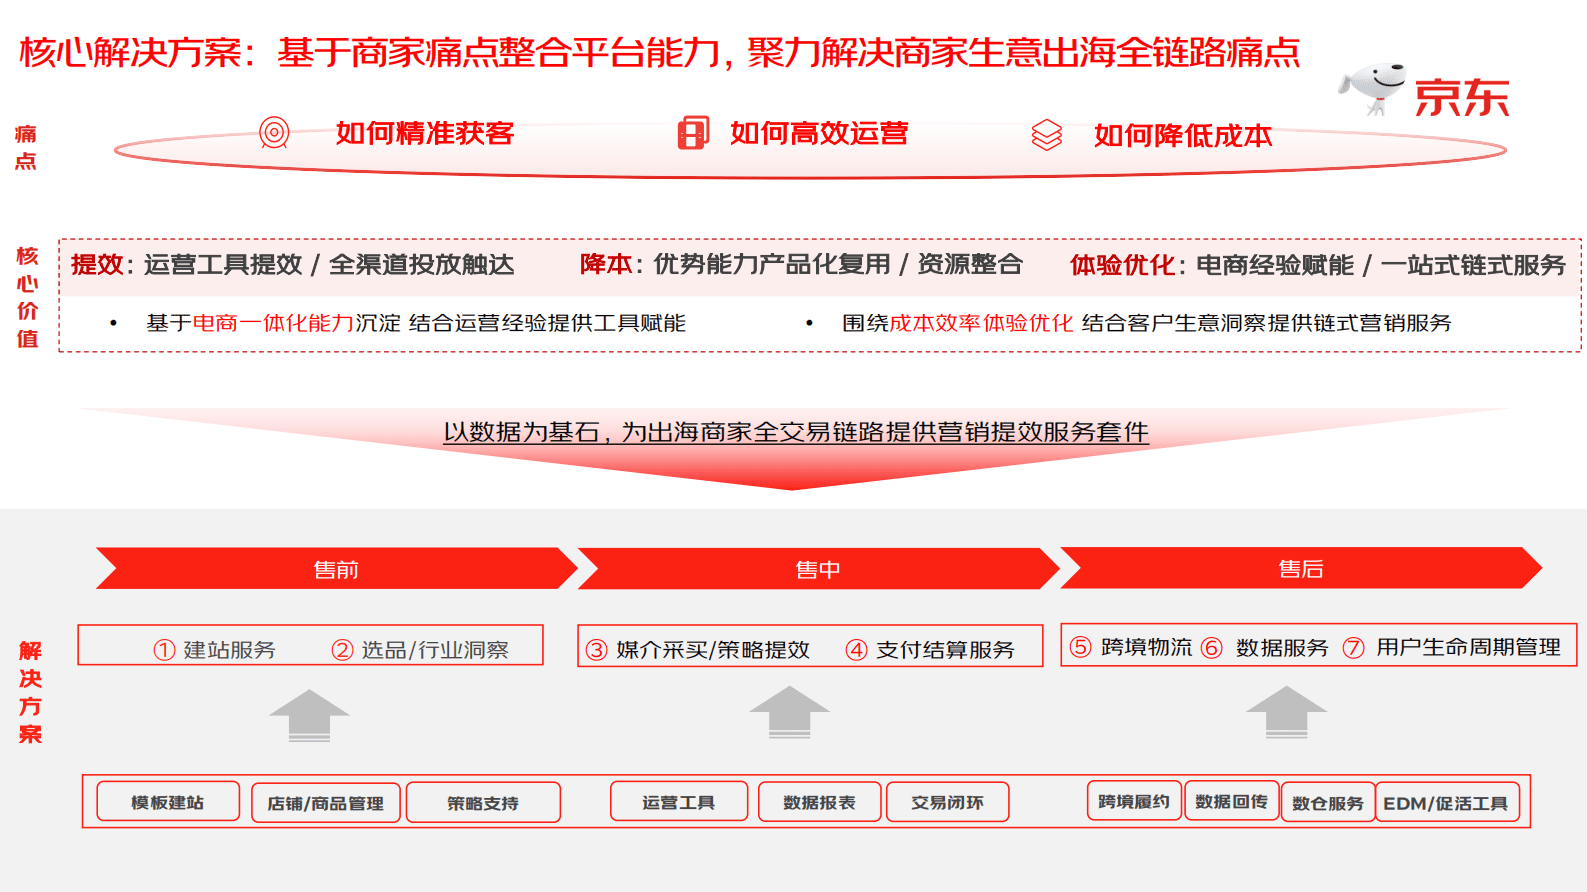This screenshot has height=892, width=1587.
Task: Select the 售后 stage arrow banner
Action: [x=1301, y=567]
